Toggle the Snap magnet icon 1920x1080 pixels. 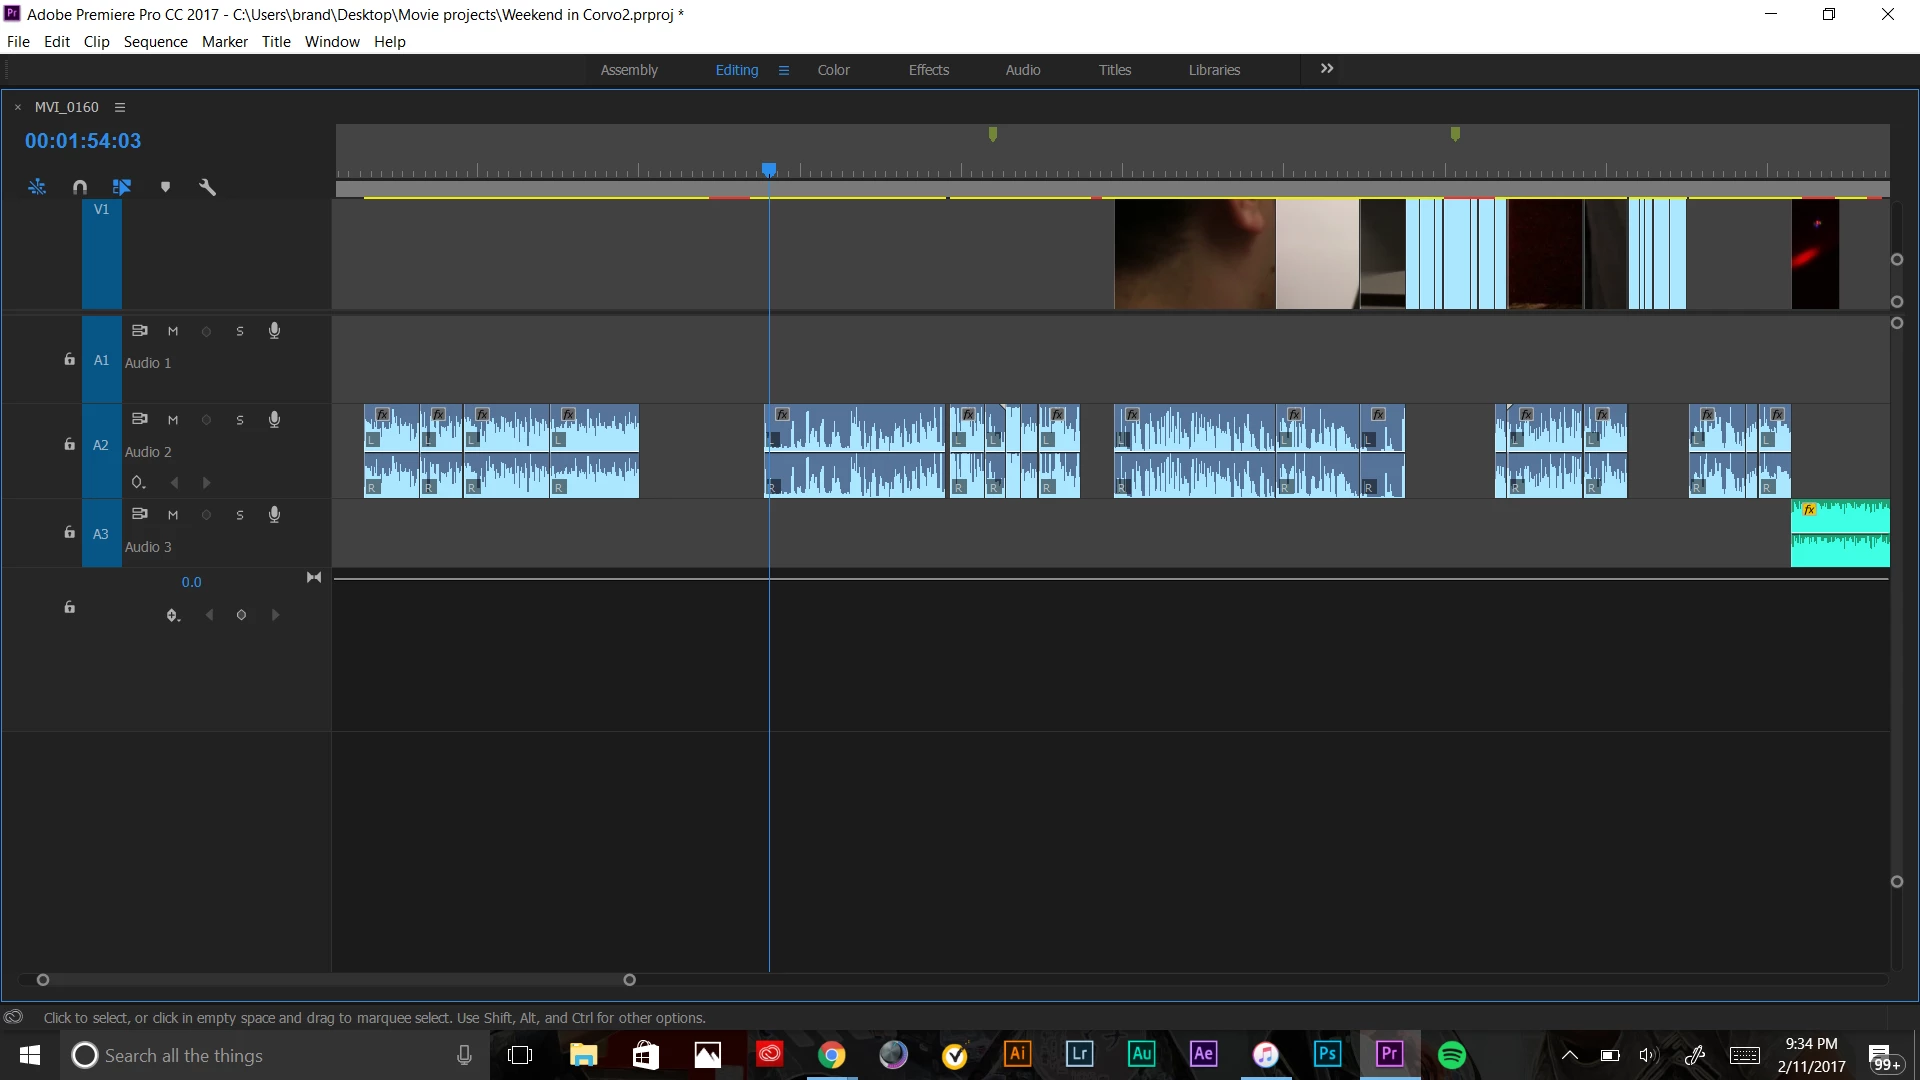pyautogui.click(x=80, y=187)
